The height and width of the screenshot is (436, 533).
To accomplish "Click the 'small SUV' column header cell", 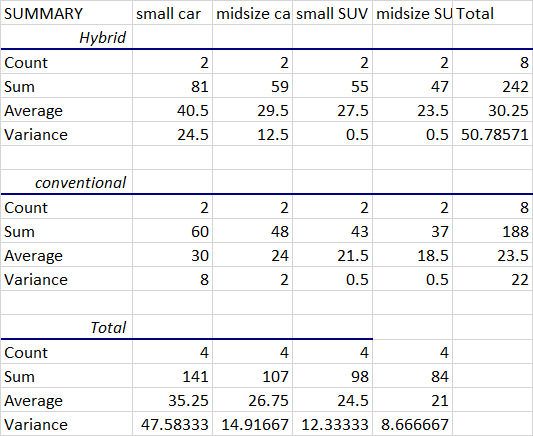I will [x=332, y=13].
